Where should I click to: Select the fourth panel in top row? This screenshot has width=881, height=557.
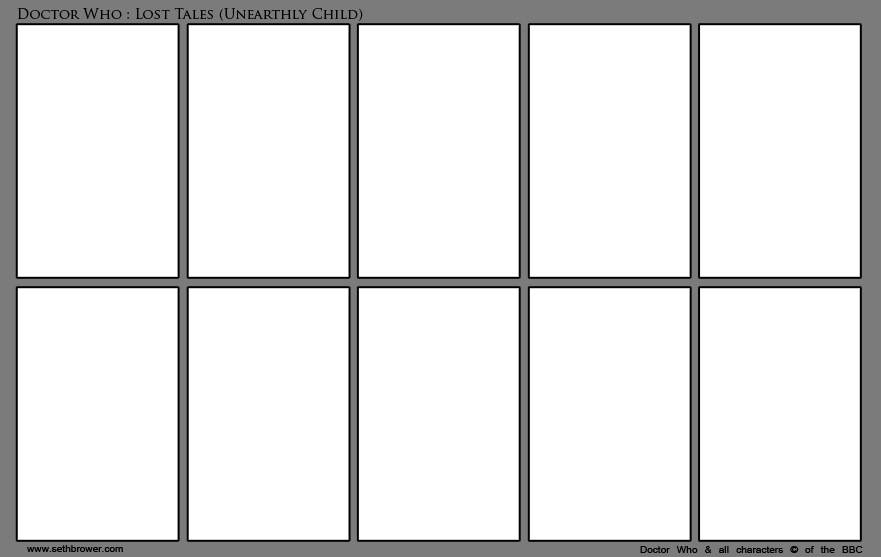point(610,151)
